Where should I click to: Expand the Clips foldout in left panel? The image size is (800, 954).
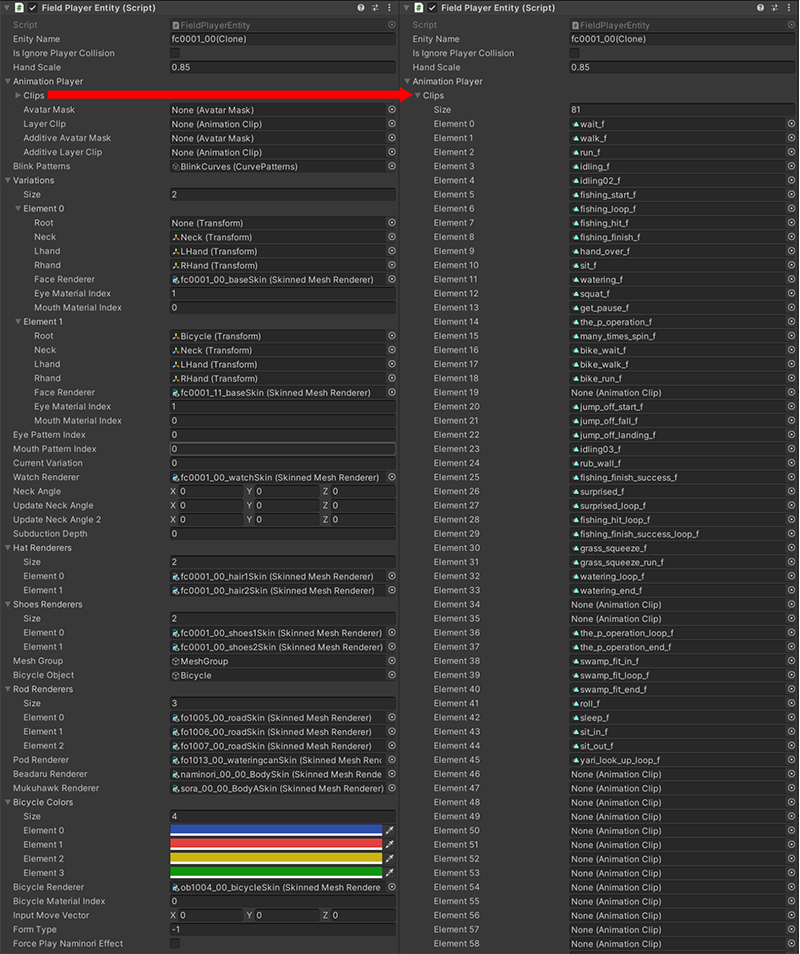tap(18, 96)
